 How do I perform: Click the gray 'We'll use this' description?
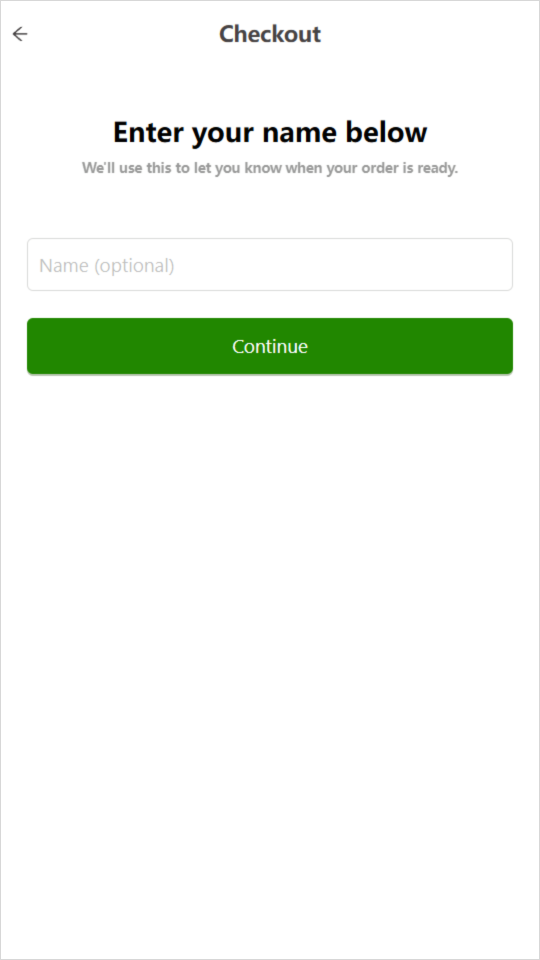(270, 168)
